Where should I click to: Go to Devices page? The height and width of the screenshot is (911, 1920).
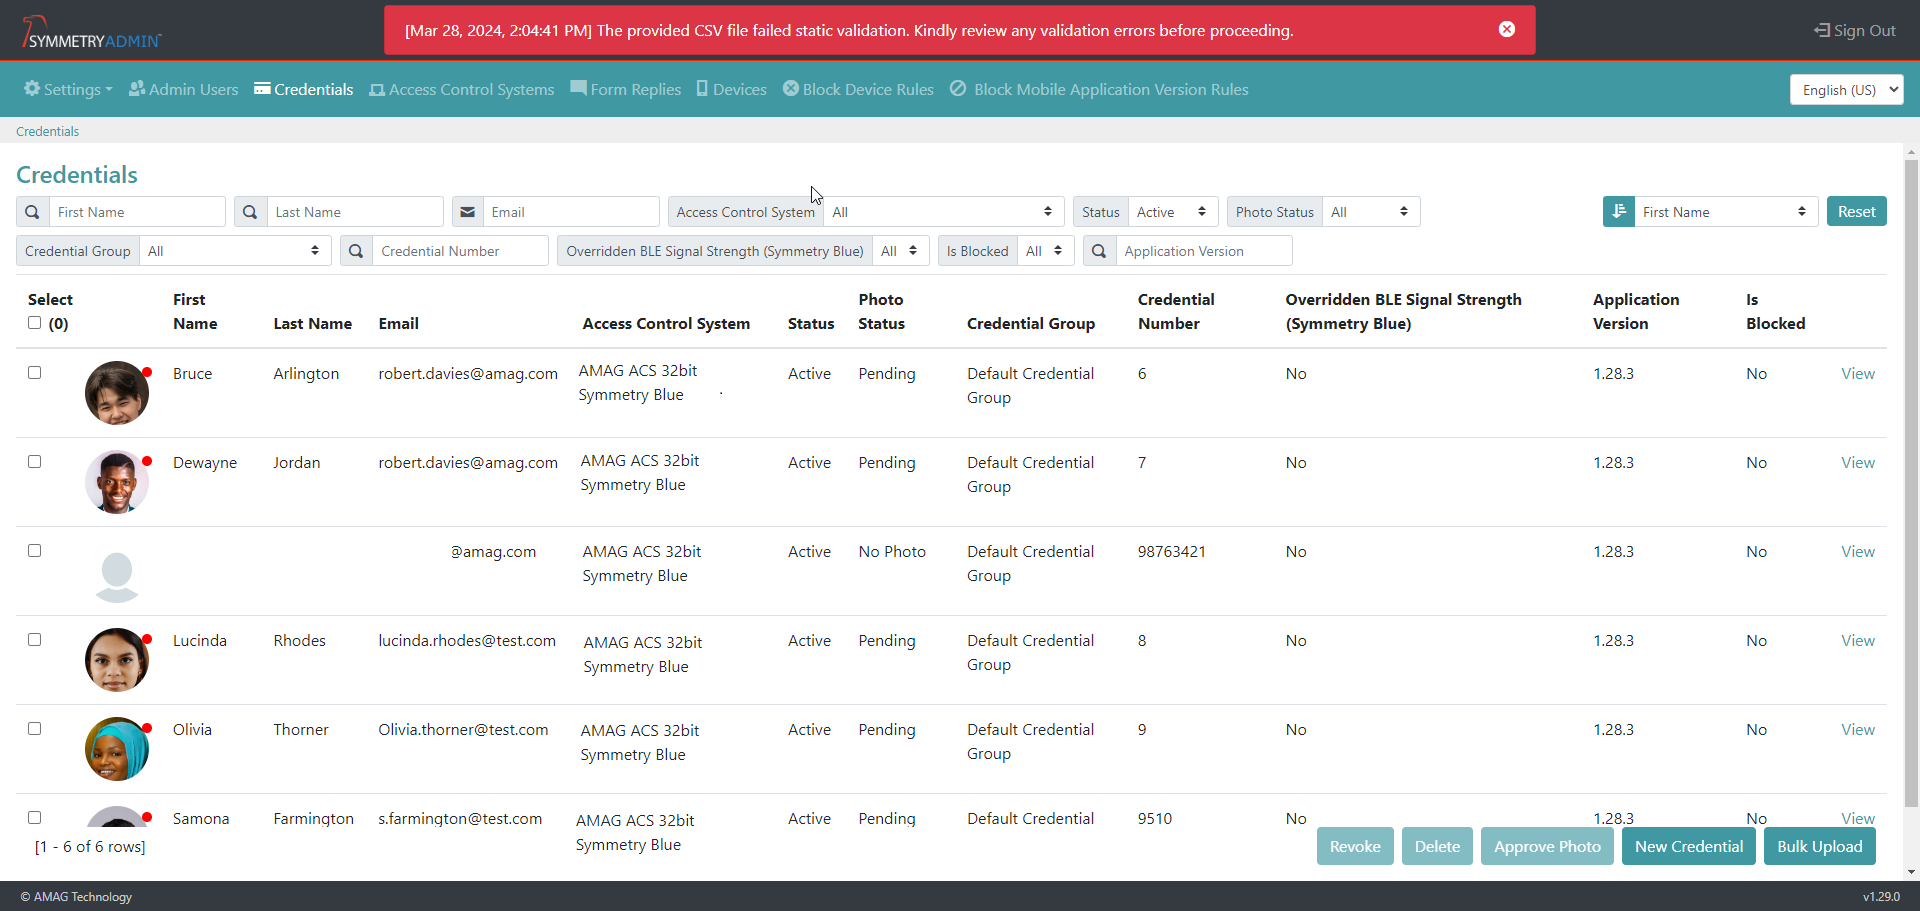click(732, 89)
